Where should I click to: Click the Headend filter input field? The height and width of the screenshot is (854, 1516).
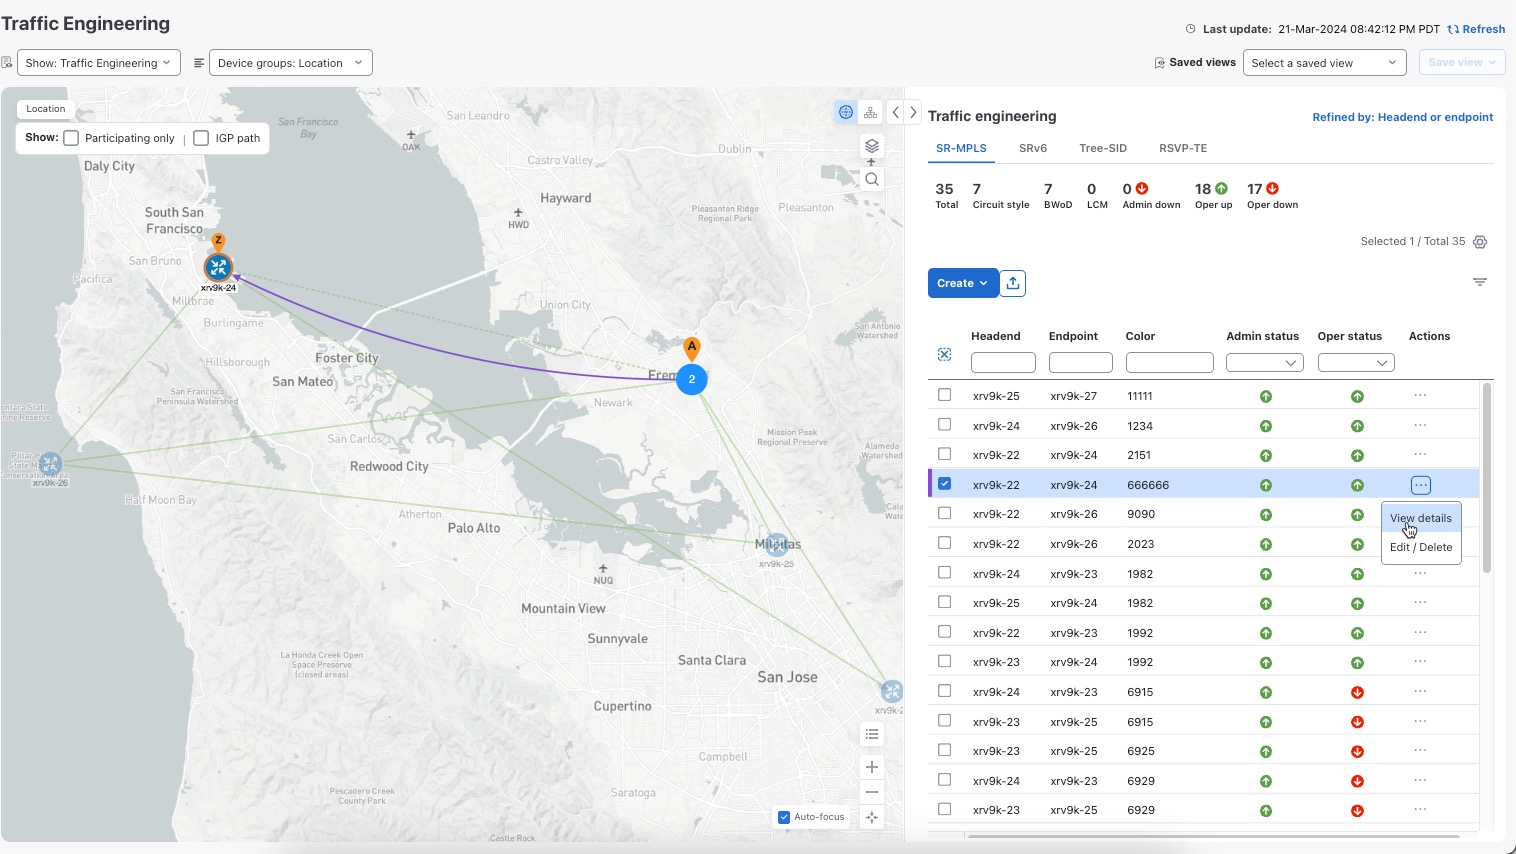tap(1003, 363)
